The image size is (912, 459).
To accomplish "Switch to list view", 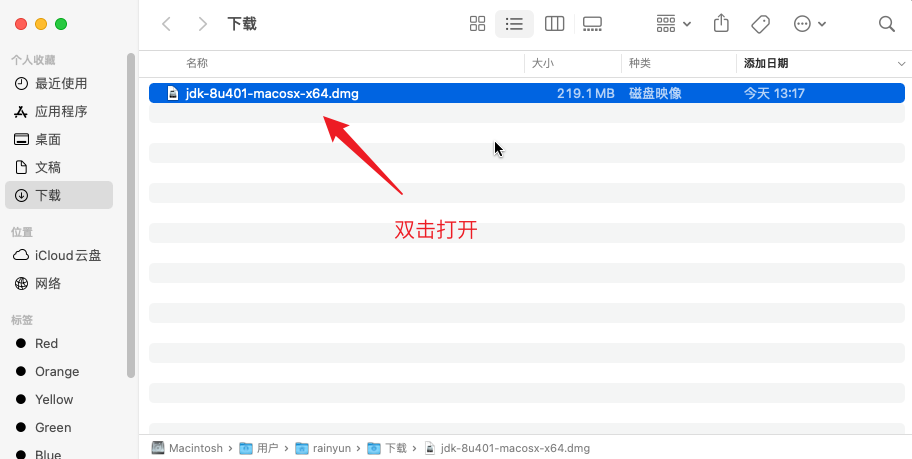I will (515, 24).
